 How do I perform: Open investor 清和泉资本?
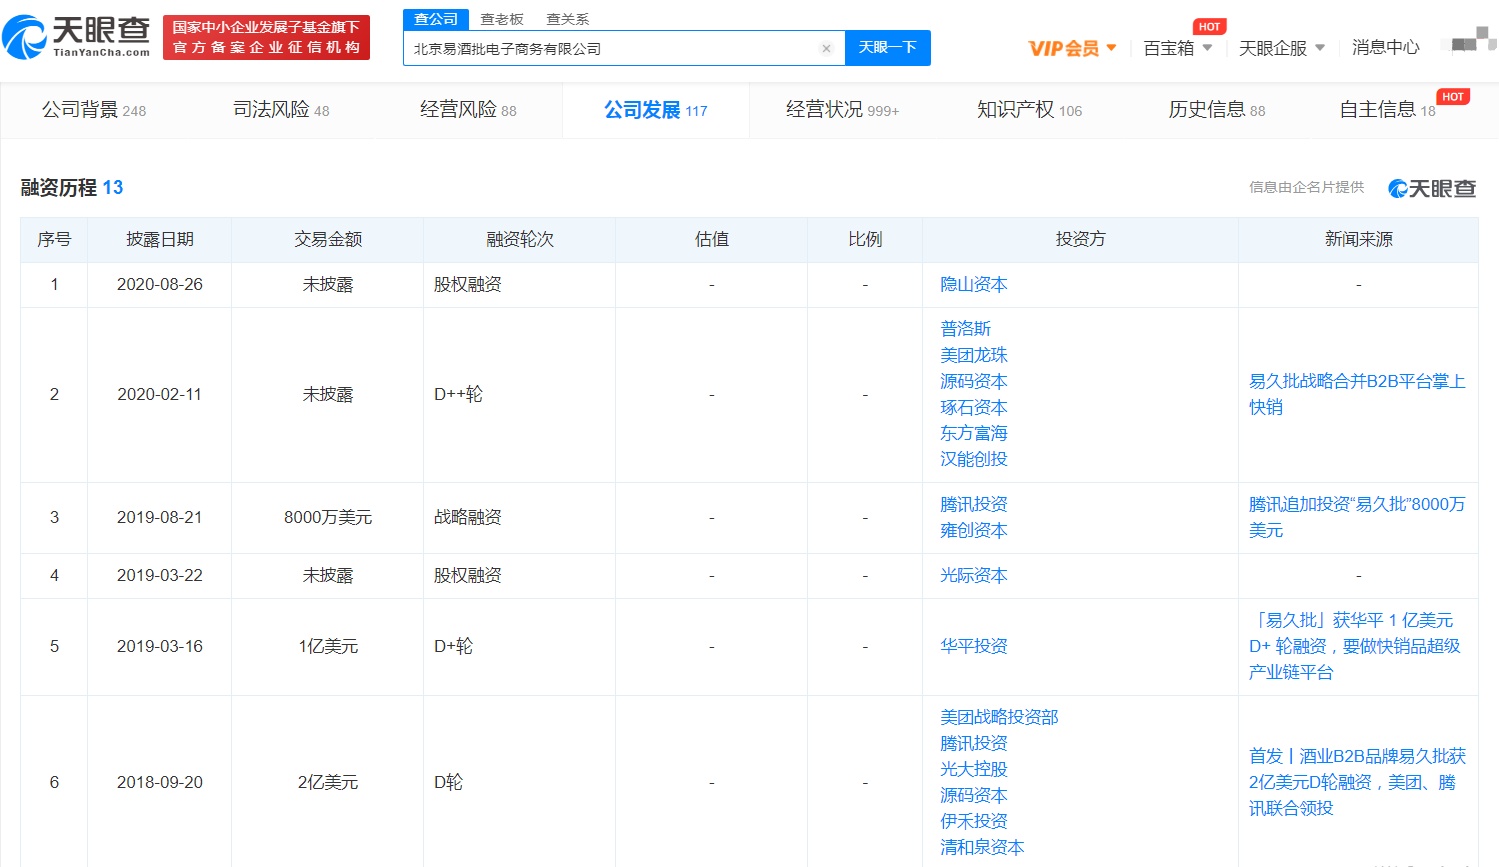[982, 847]
